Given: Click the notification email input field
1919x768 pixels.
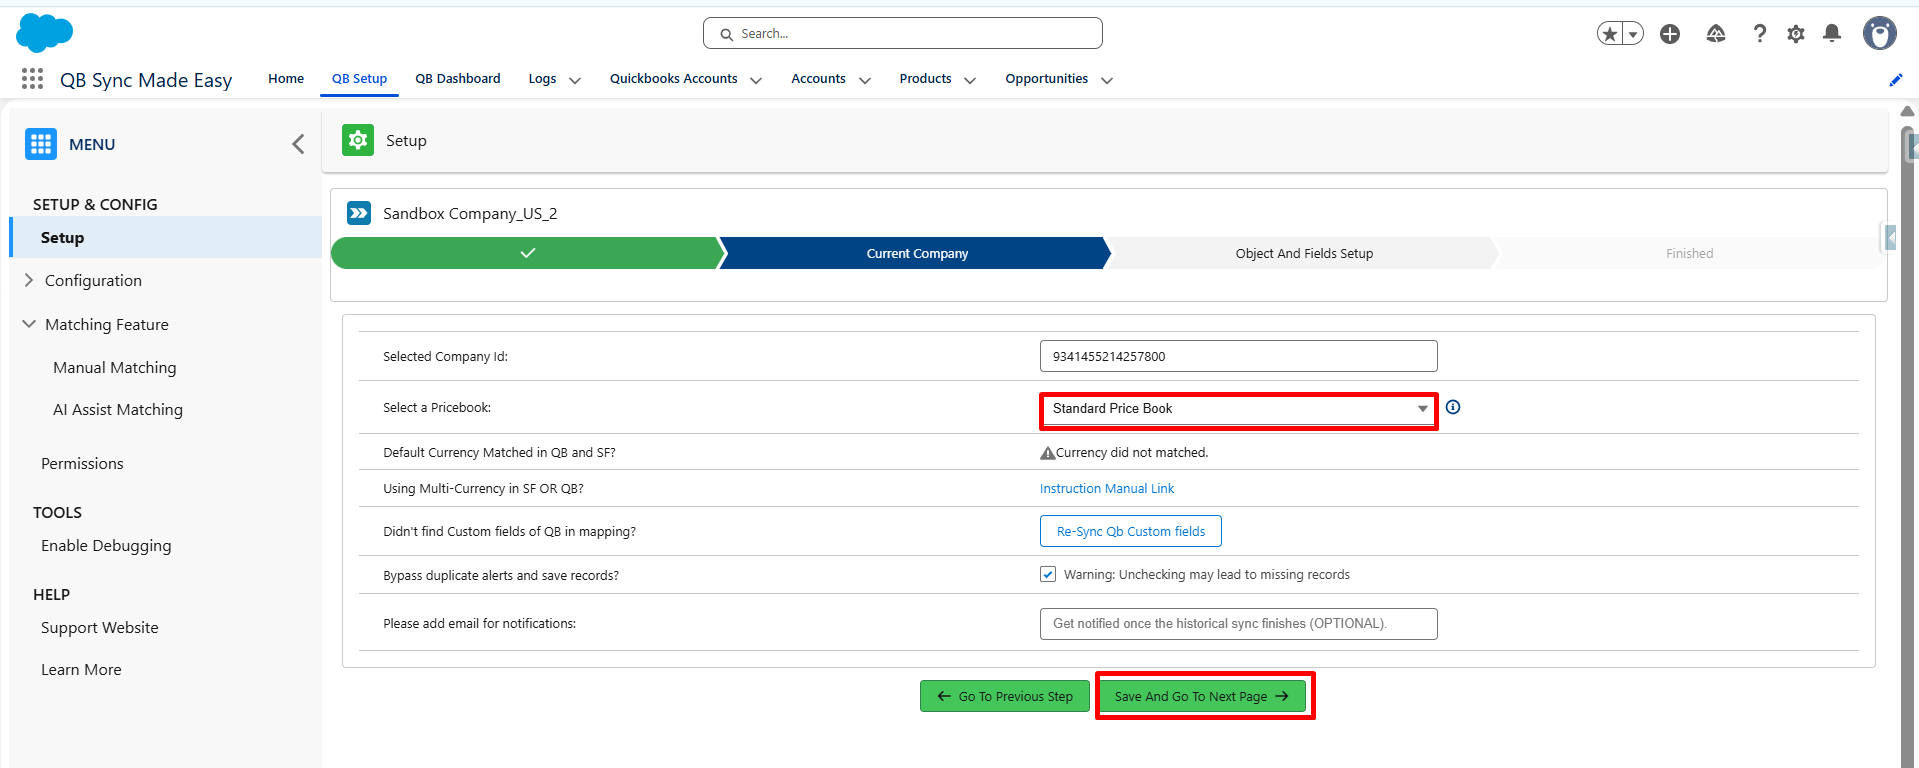Looking at the screenshot, I should click(x=1239, y=624).
